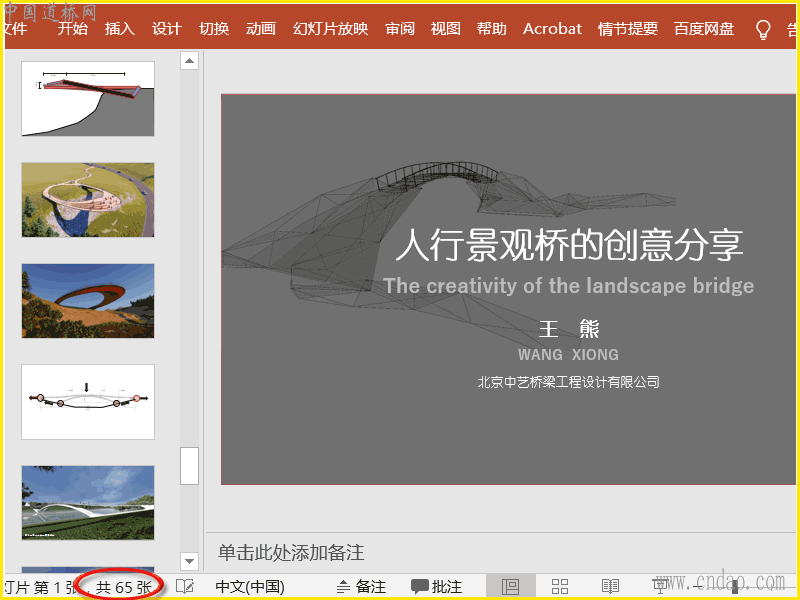Screen dimensions: 800x600
Task: Click the thumbnail panel scroll down arrow
Action: pyautogui.click(x=189, y=561)
